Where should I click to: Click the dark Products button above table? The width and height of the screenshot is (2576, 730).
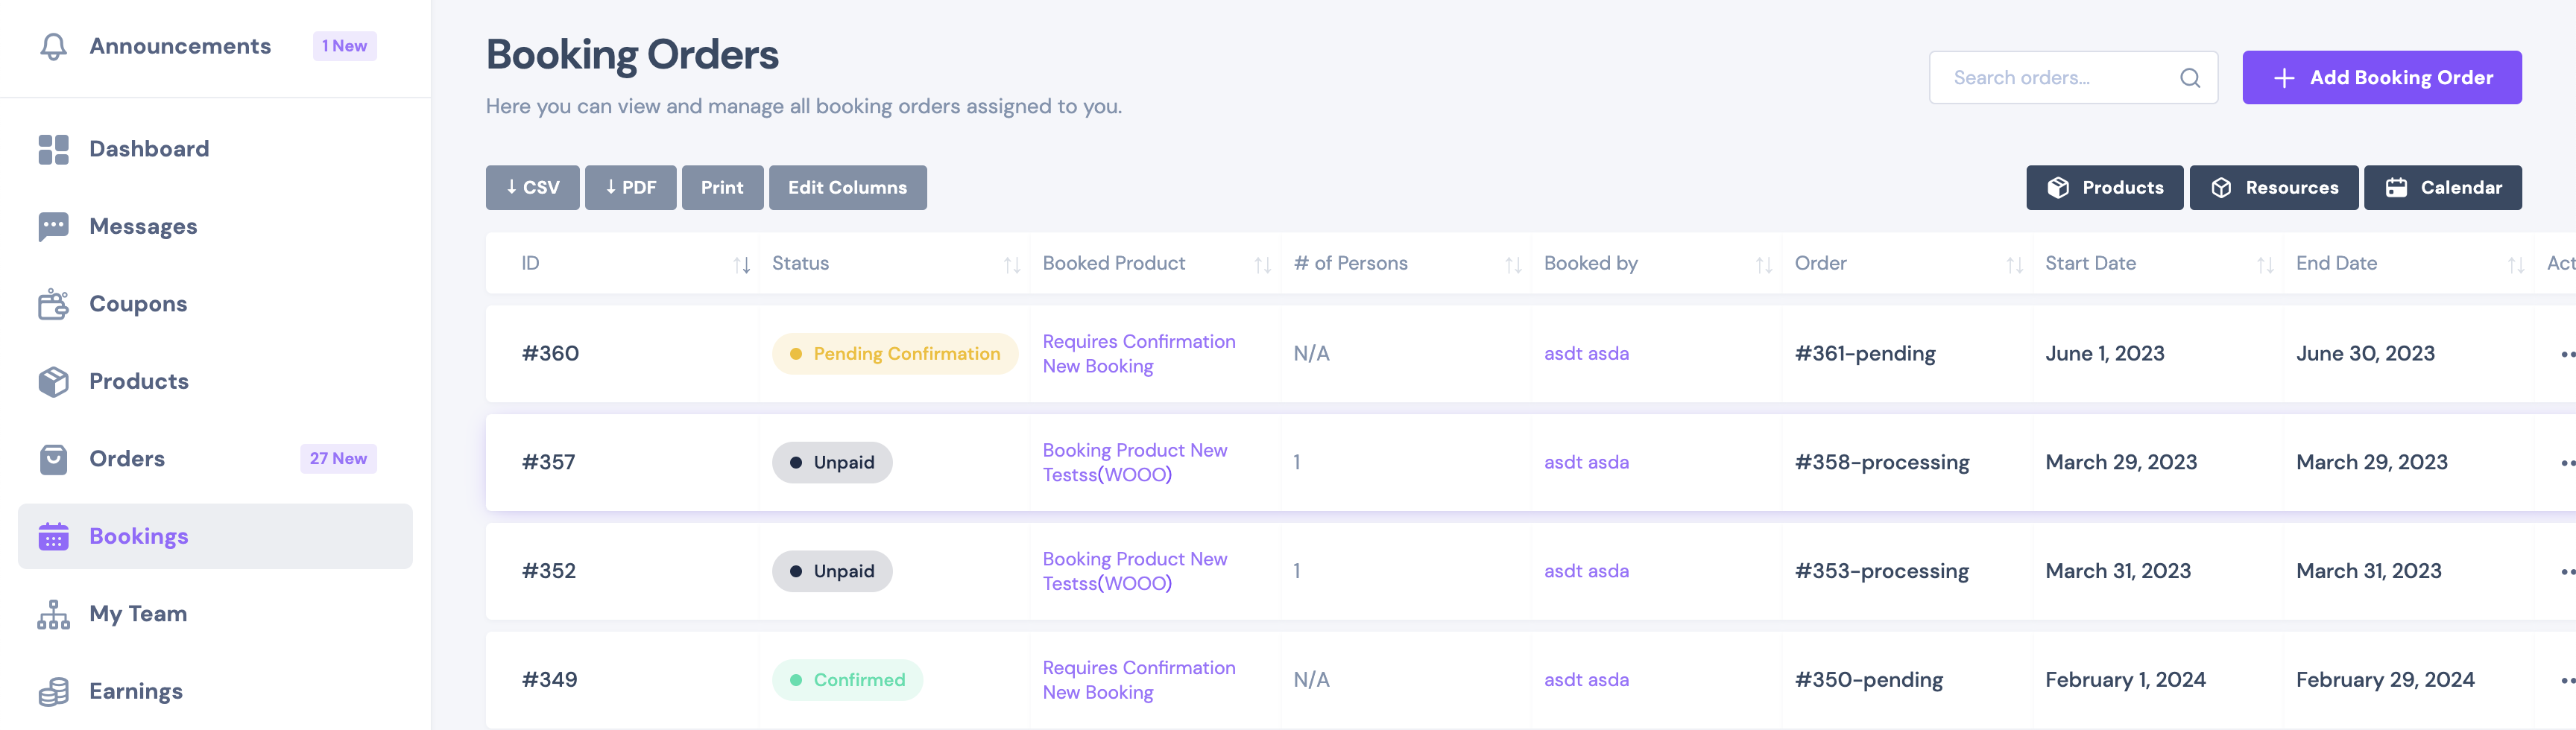coord(2104,188)
